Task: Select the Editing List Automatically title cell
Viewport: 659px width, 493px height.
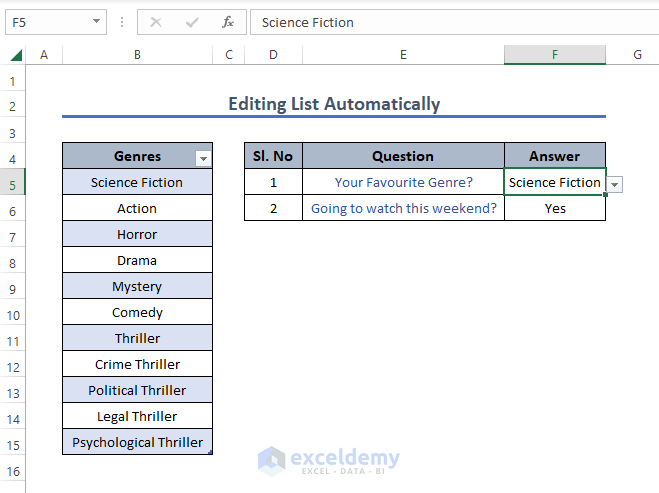Action: tap(334, 104)
